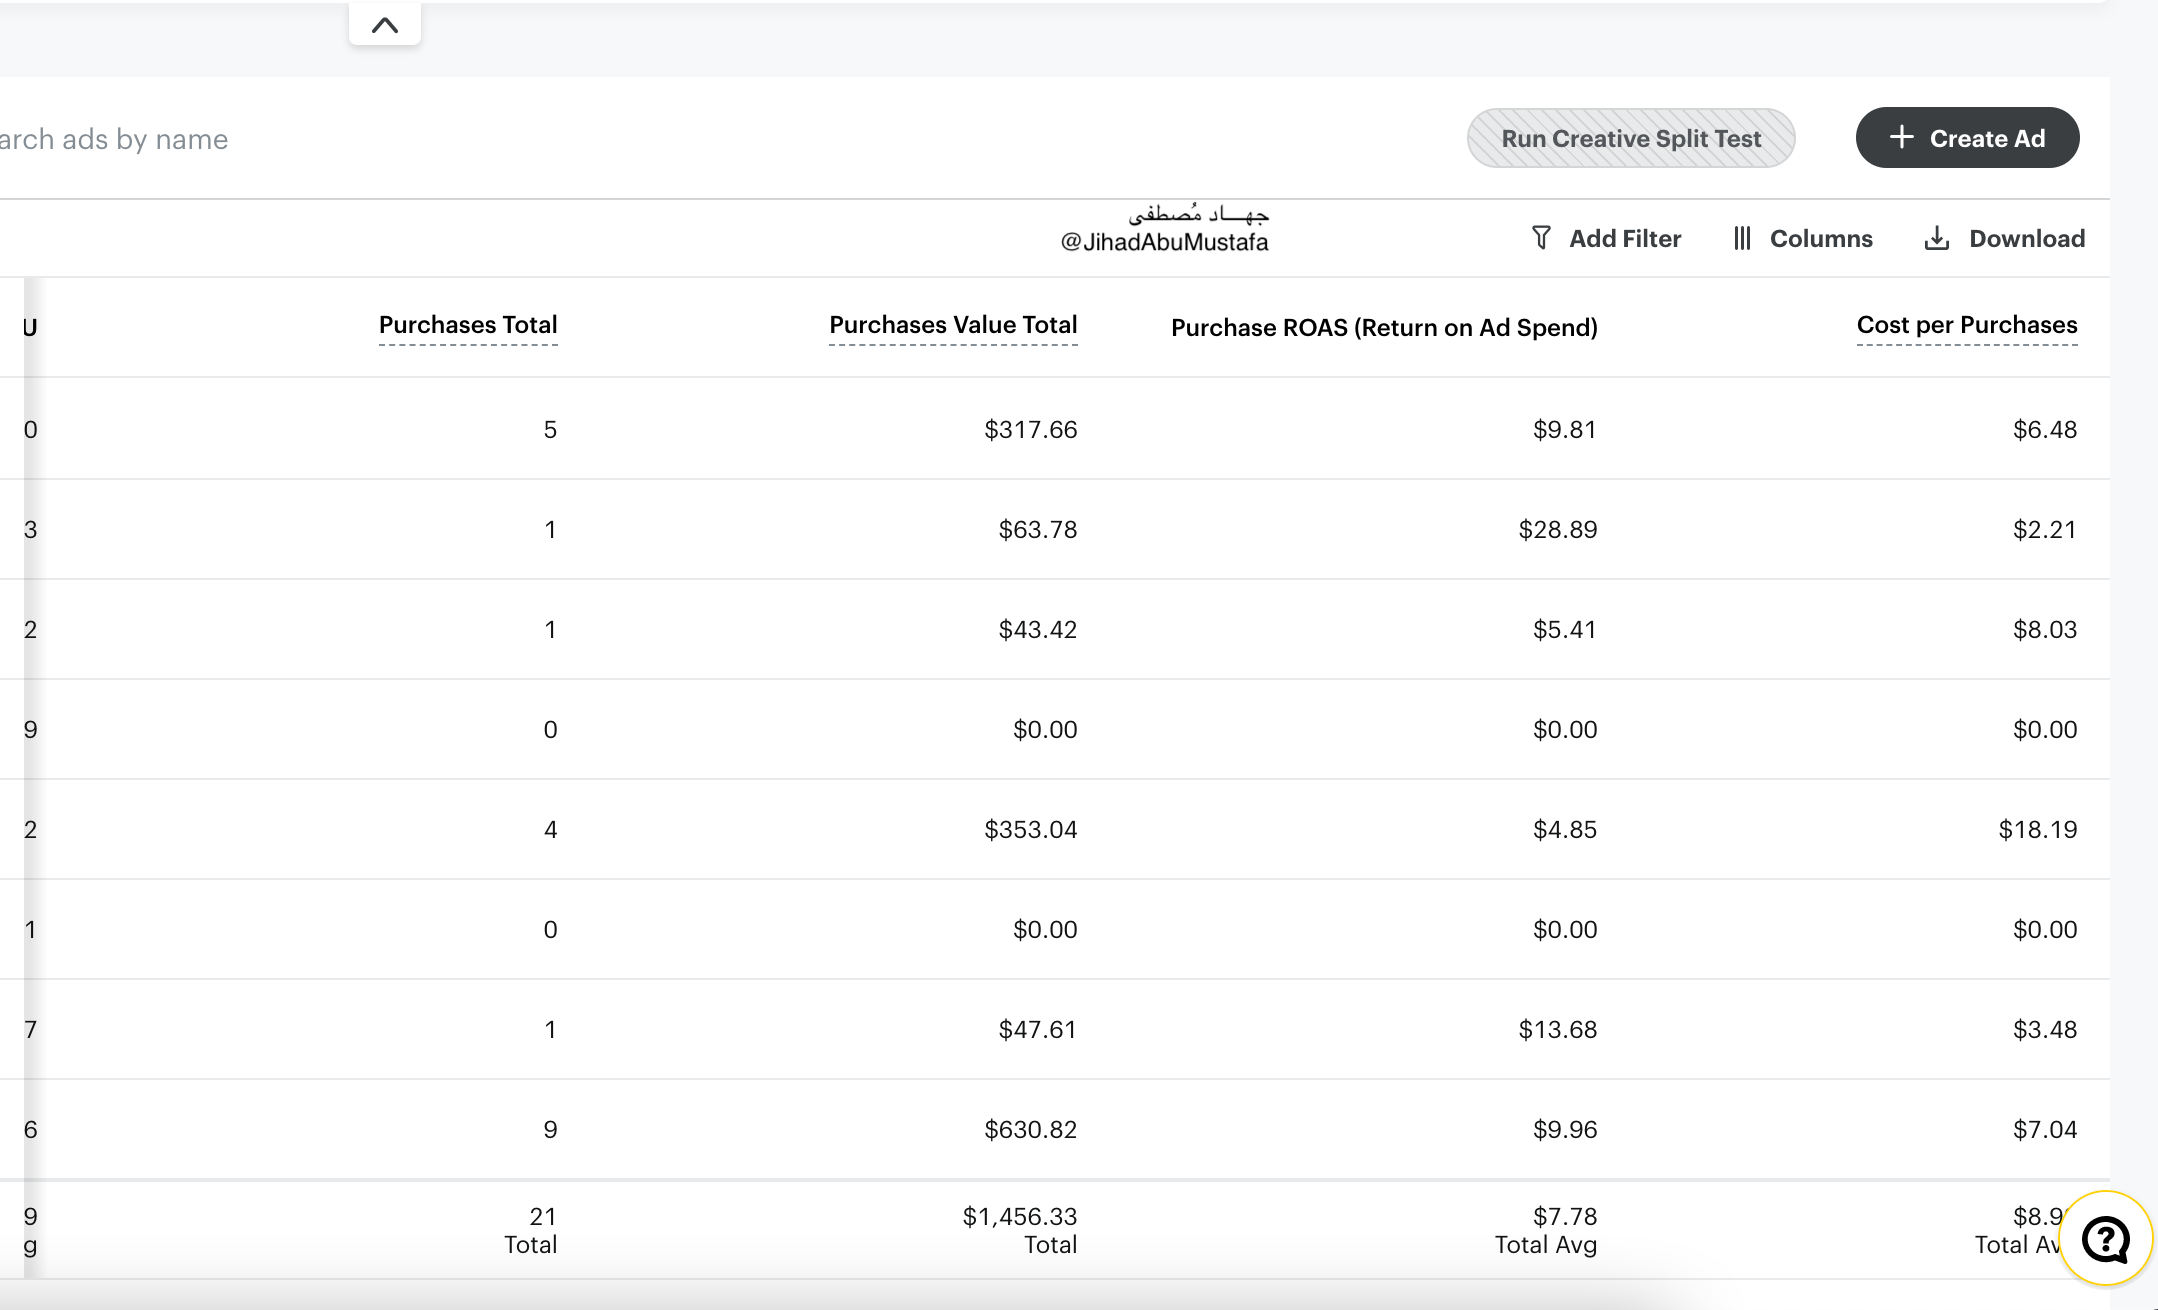Sort by Cost per Purchases header
The width and height of the screenshot is (2158, 1310).
pyautogui.click(x=1966, y=325)
